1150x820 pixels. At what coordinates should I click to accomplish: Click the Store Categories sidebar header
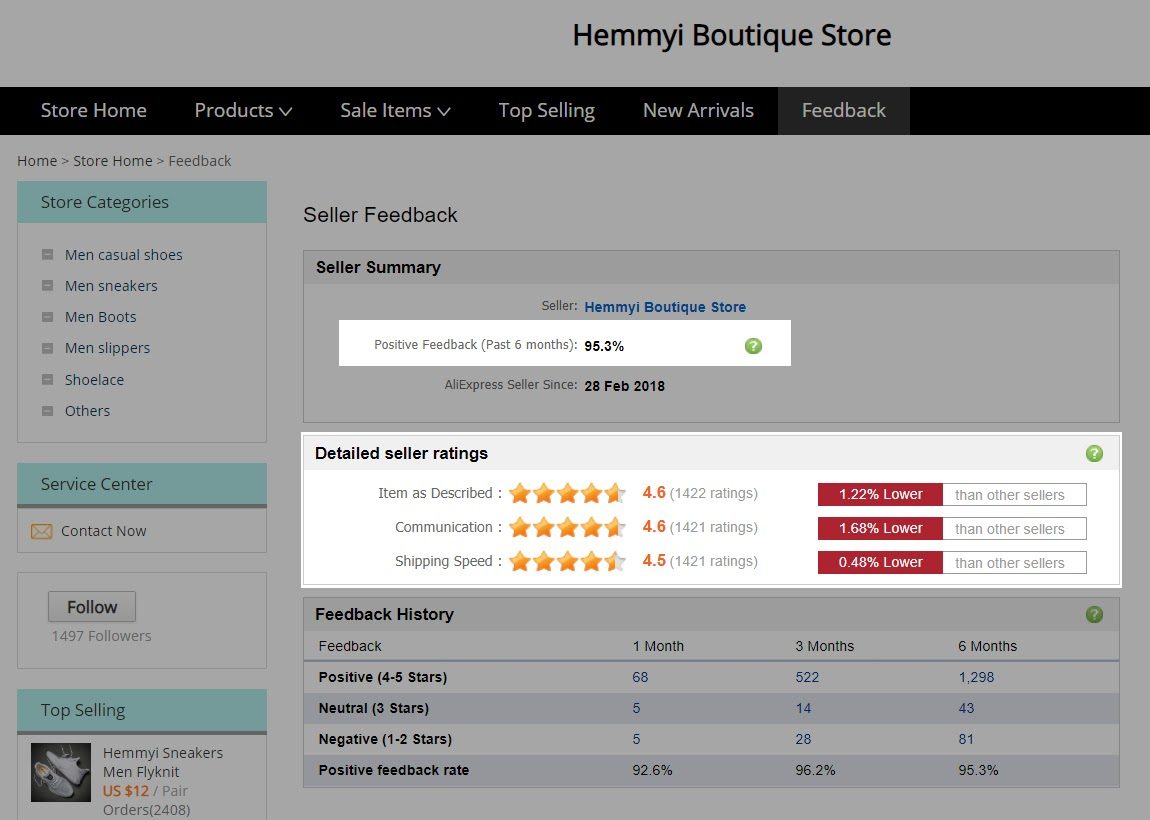(x=142, y=202)
